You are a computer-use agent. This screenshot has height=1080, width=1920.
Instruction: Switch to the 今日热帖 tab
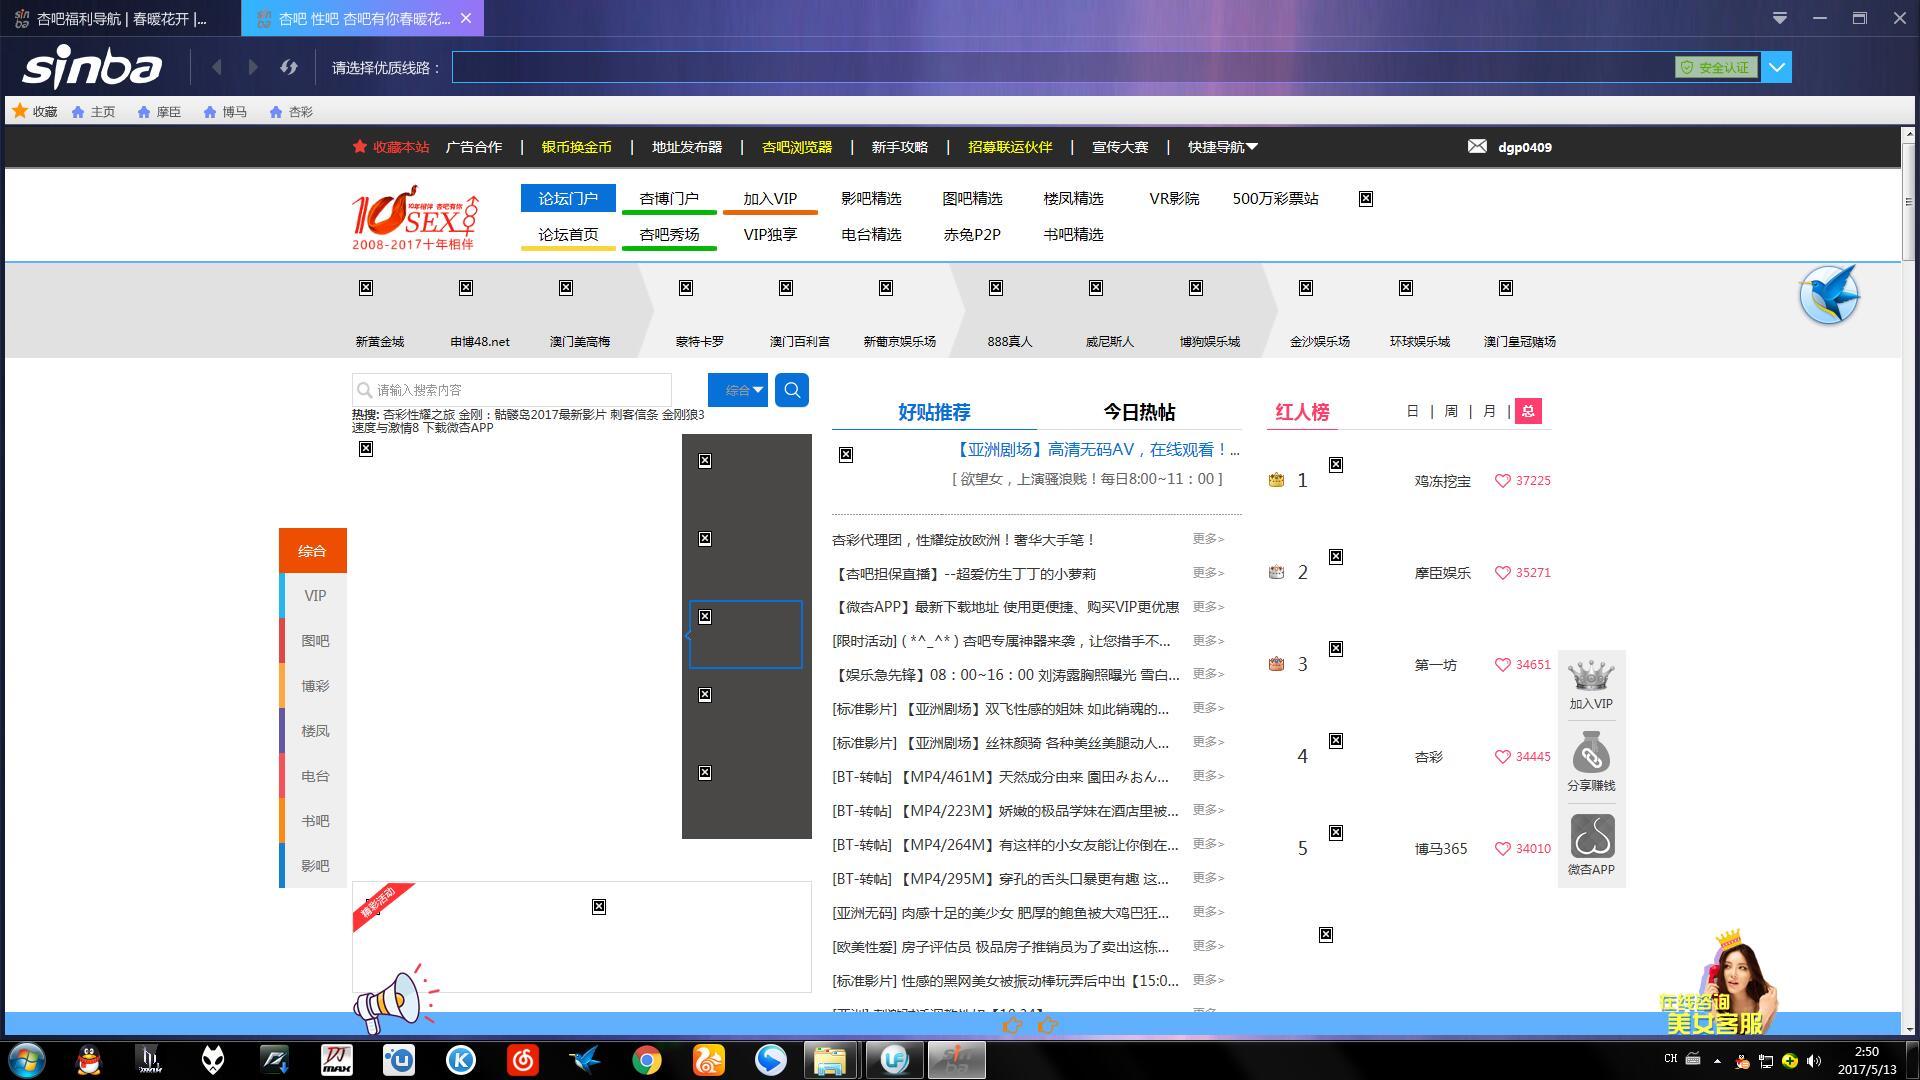click(x=1138, y=411)
